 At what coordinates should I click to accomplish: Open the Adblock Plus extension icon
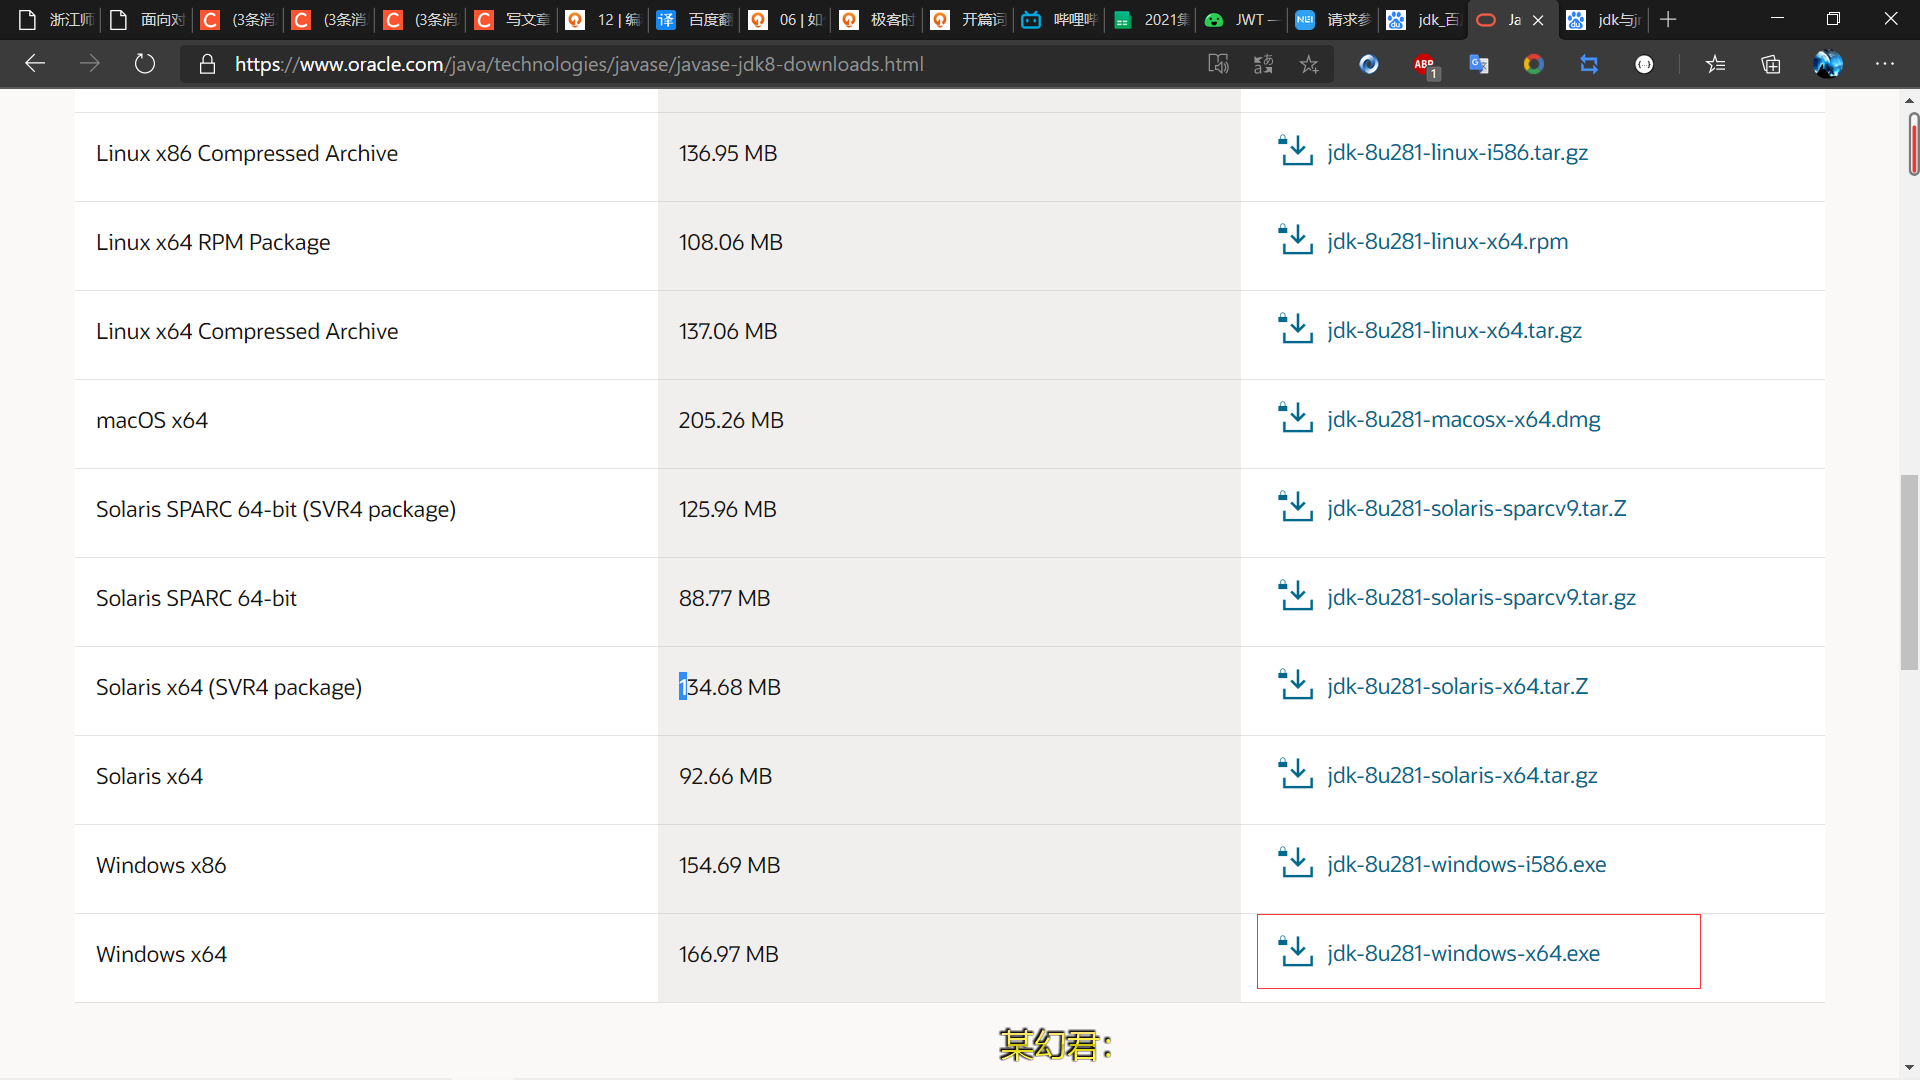coord(1424,64)
